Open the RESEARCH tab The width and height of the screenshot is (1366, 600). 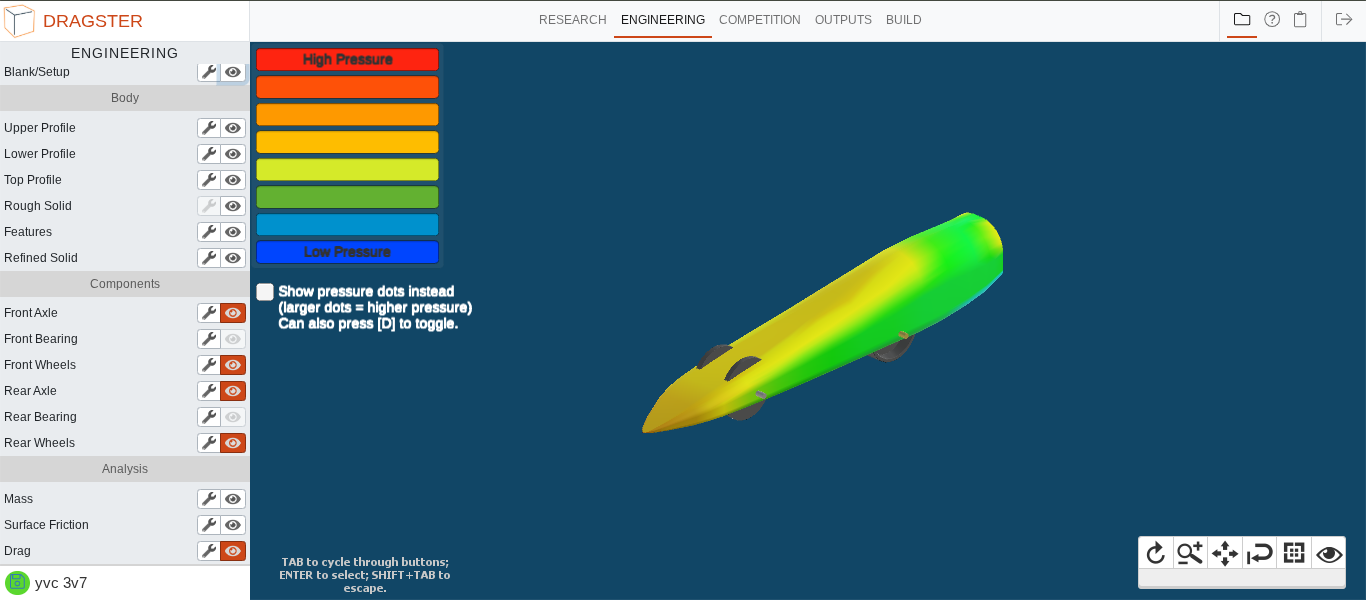tap(573, 20)
